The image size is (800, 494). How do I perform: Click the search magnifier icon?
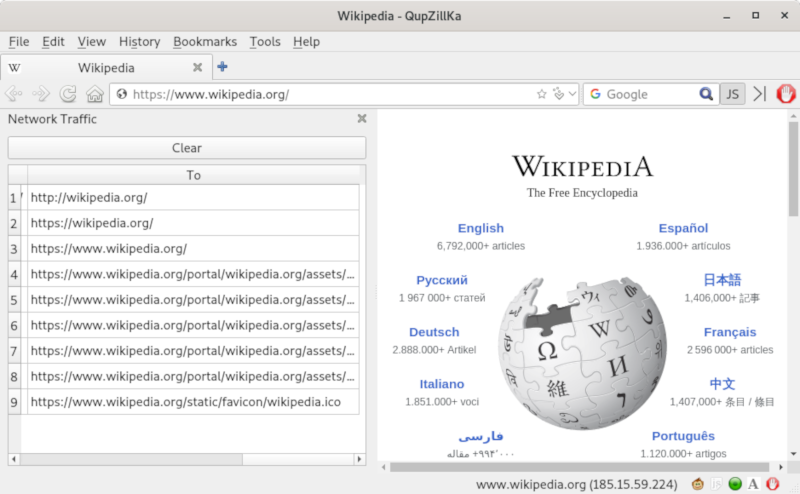pyautogui.click(x=706, y=94)
